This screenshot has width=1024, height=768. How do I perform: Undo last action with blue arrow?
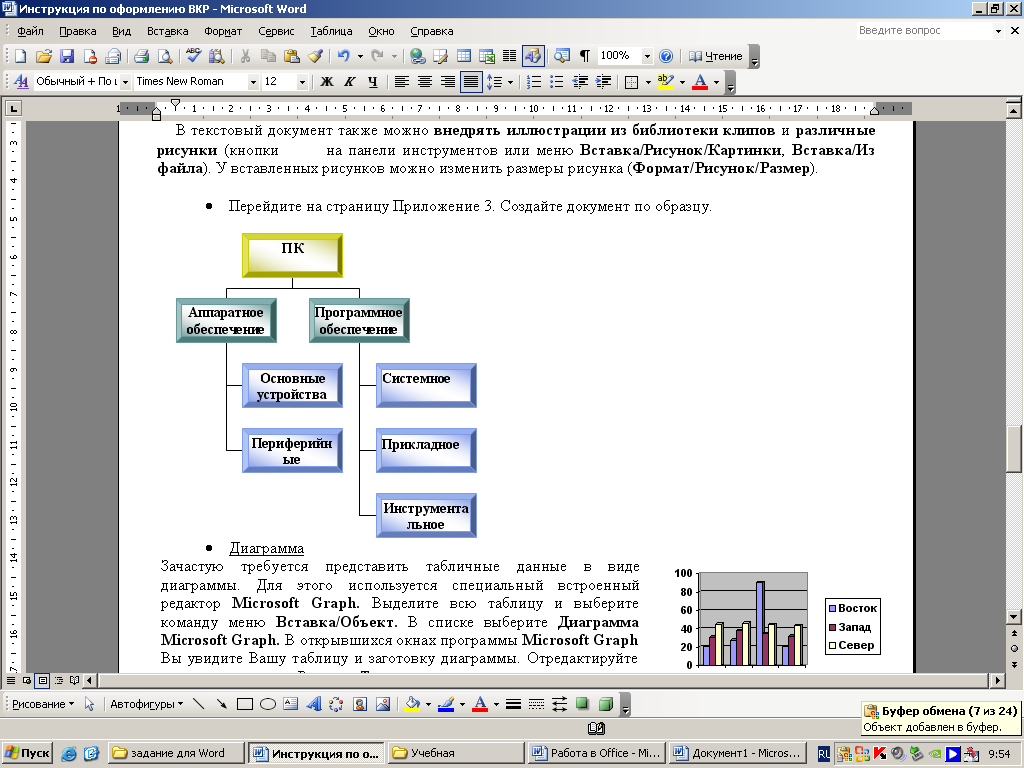[344, 56]
